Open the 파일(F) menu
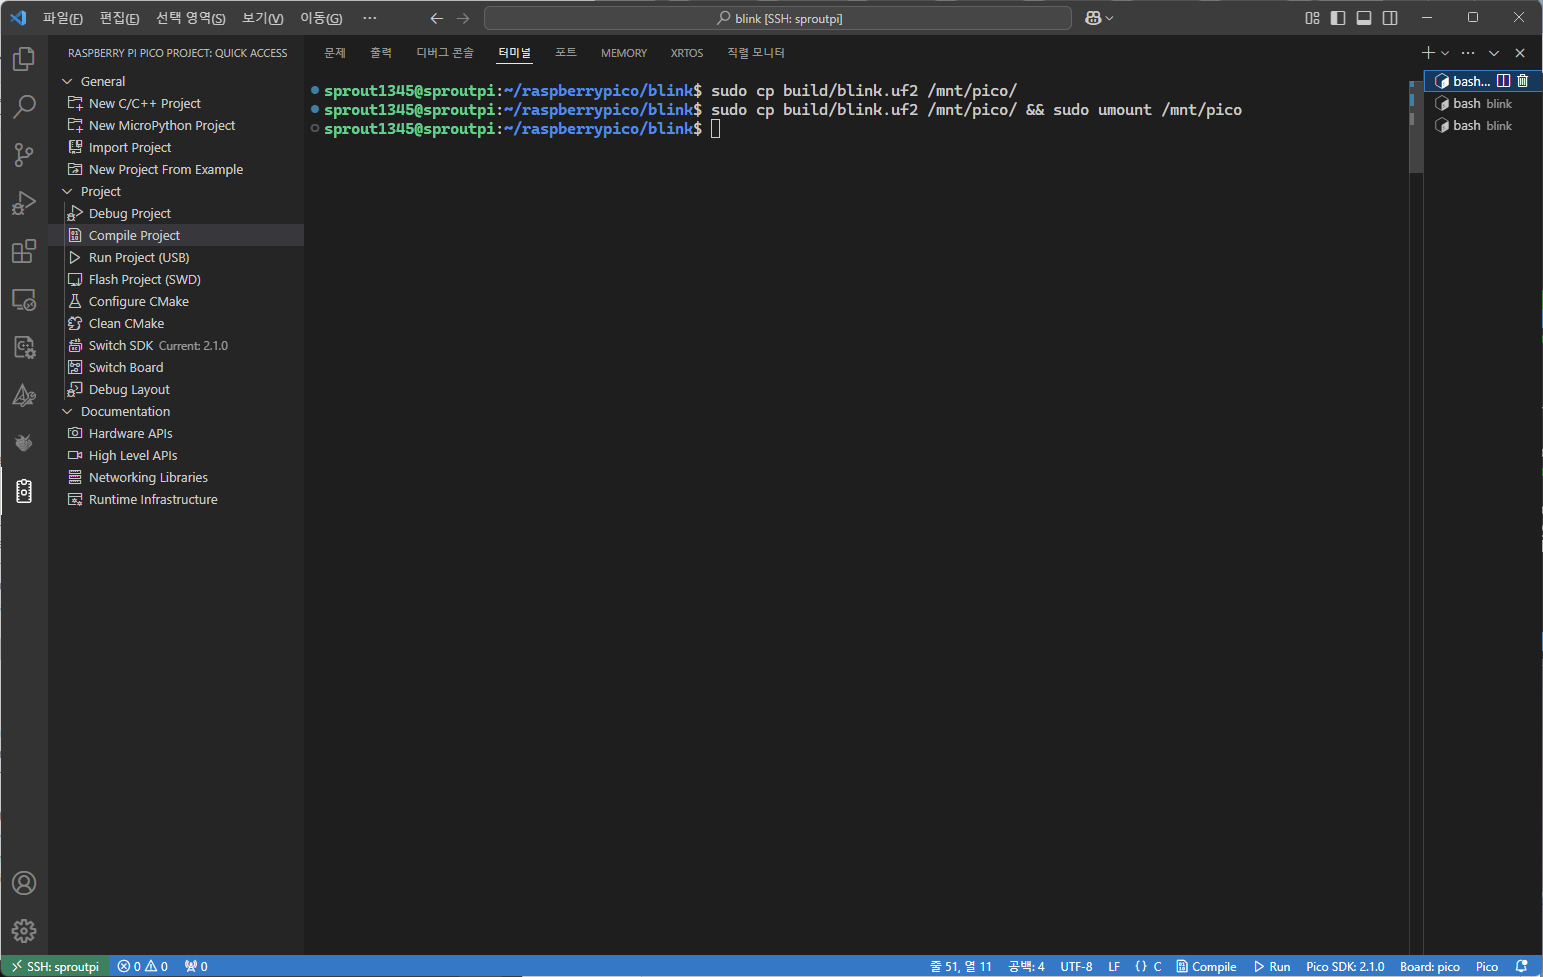The width and height of the screenshot is (1543, 977). click(63, 18)
